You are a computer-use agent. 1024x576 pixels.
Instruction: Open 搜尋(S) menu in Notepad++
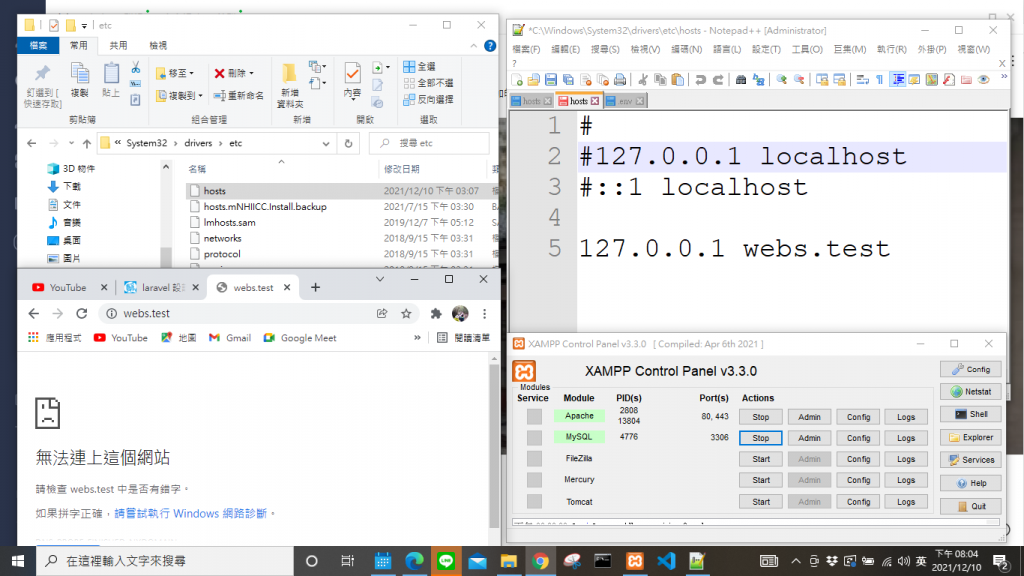coord(605,49)
